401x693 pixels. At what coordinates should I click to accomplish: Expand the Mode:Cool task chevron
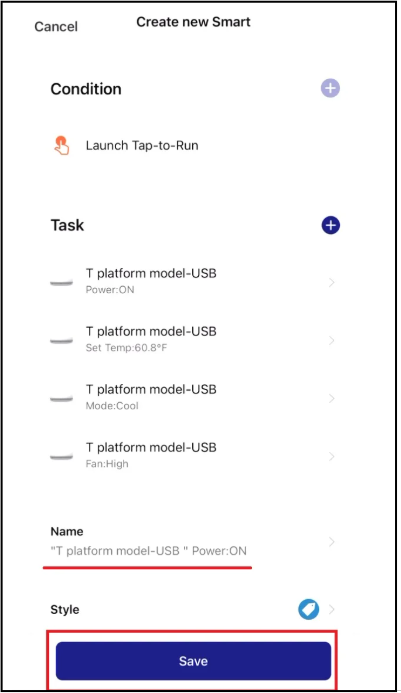coord(332,398)
